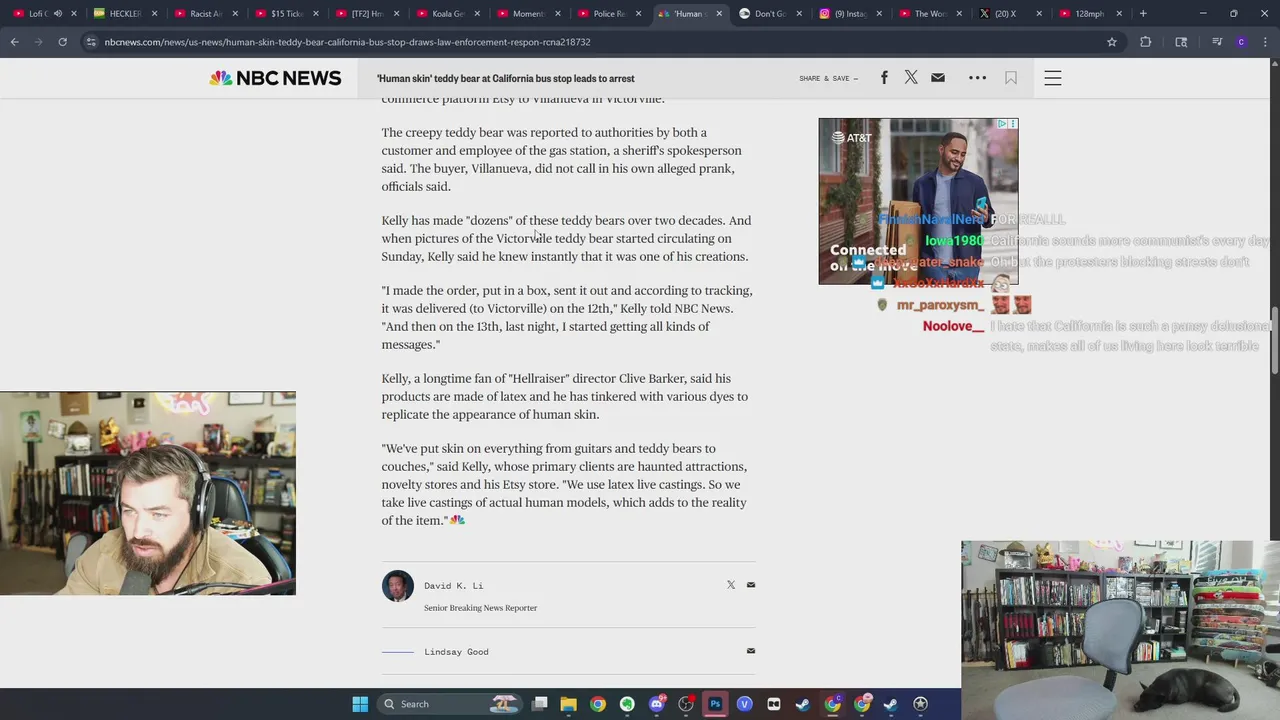The width and height of the screenshot is (1280, 720).
Task: Open a new browser tab
Action: 1143,14
